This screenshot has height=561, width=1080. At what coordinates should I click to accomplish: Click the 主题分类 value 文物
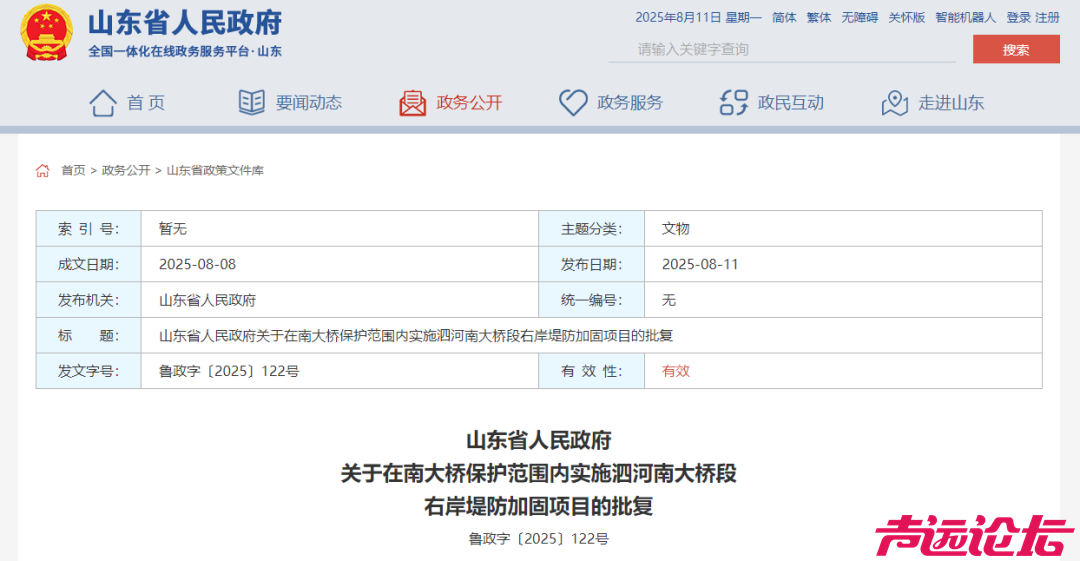675,229
